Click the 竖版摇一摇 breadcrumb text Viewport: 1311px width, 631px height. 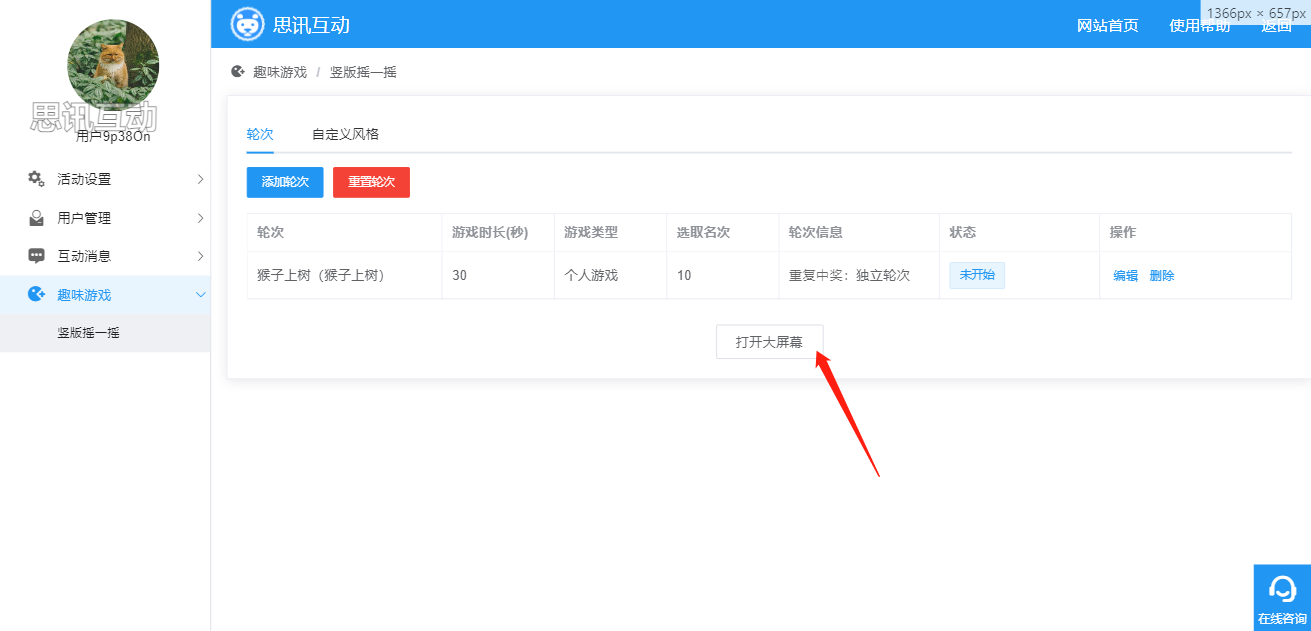point(363,72)
